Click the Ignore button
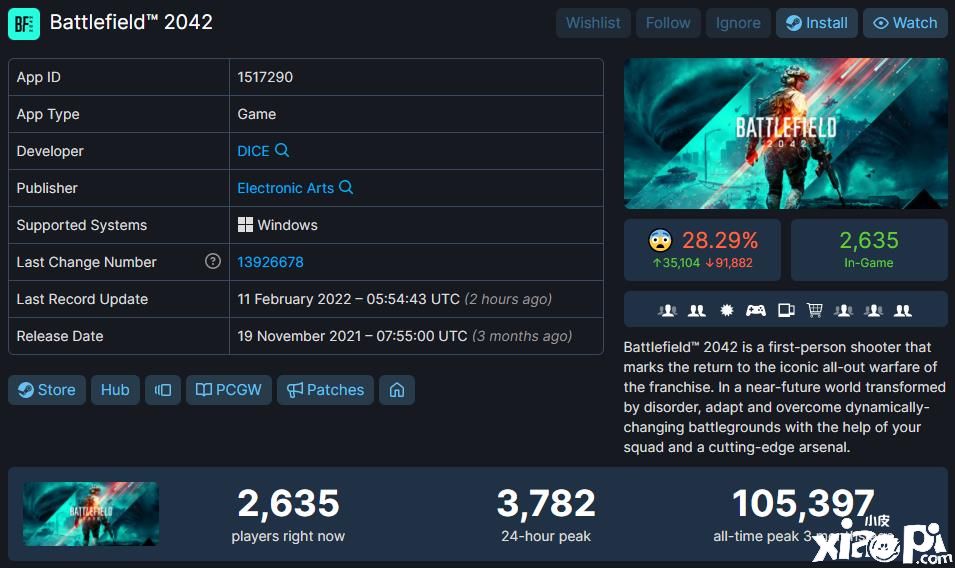This screenshot has width=955, height=568. (738, 23)
